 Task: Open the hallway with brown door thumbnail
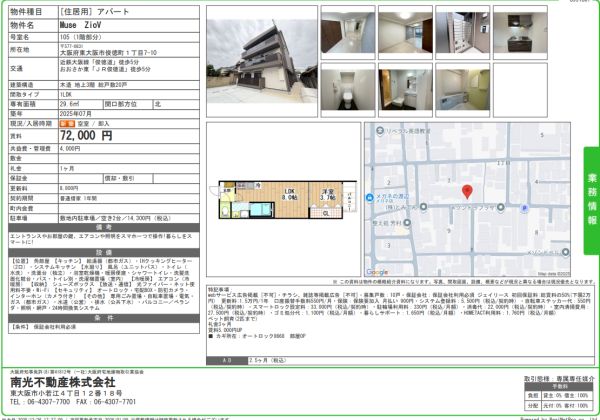click(x=348, y=33)
